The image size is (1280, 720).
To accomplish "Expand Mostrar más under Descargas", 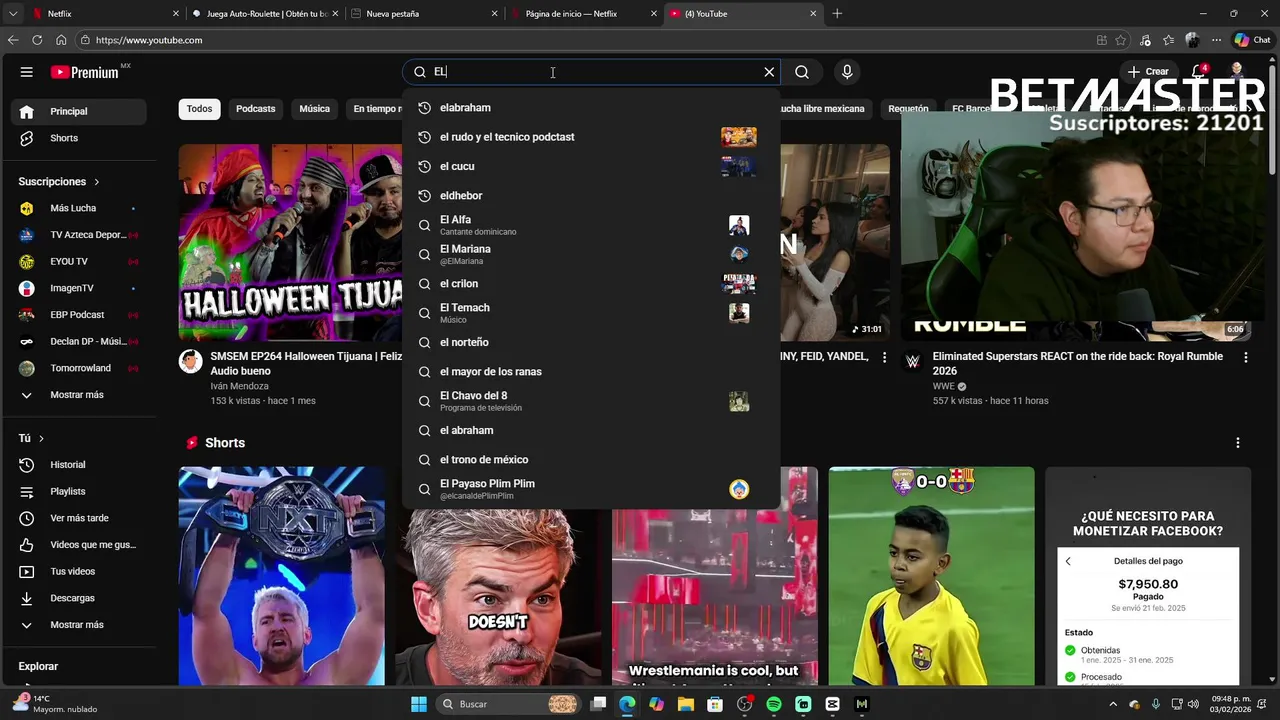I will (x=78, y=625).
